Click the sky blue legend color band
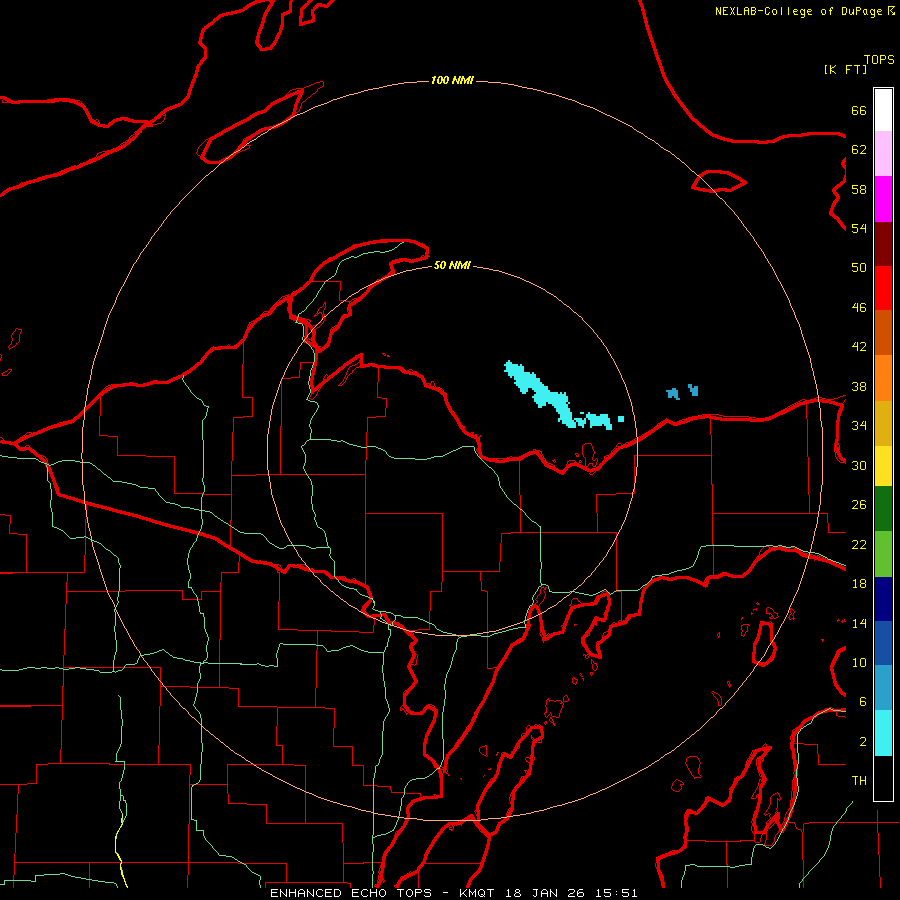The image size is (900, 900). tap(883, 688)
